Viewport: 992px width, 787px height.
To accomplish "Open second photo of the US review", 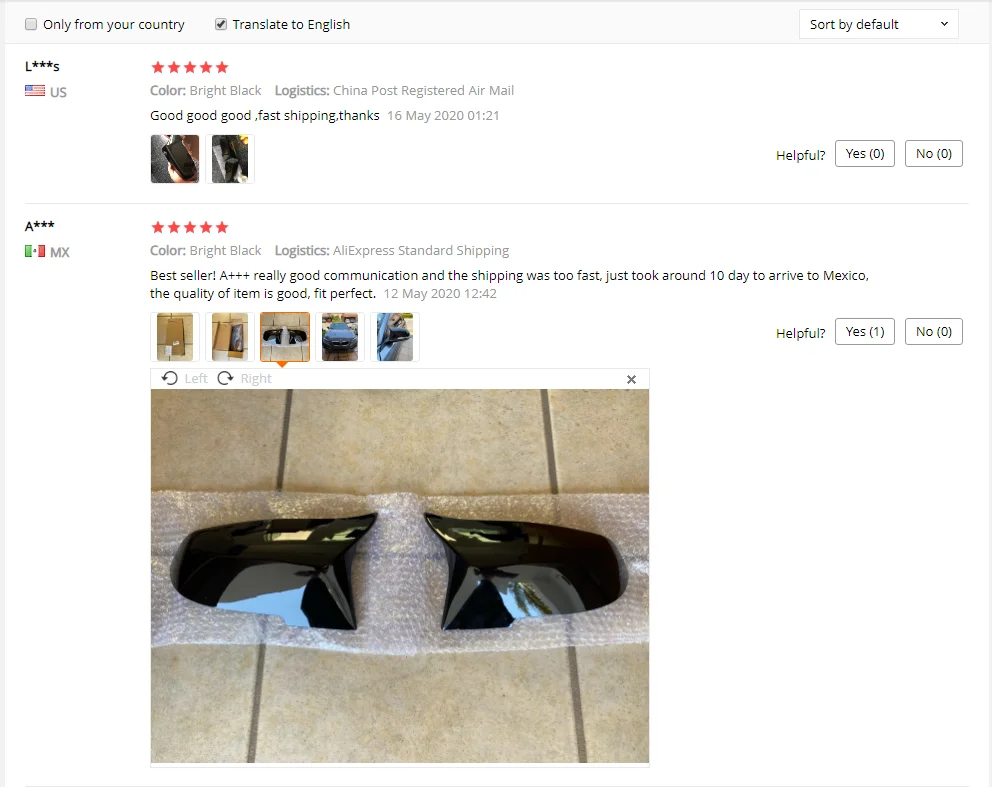I will coord(230,159).
